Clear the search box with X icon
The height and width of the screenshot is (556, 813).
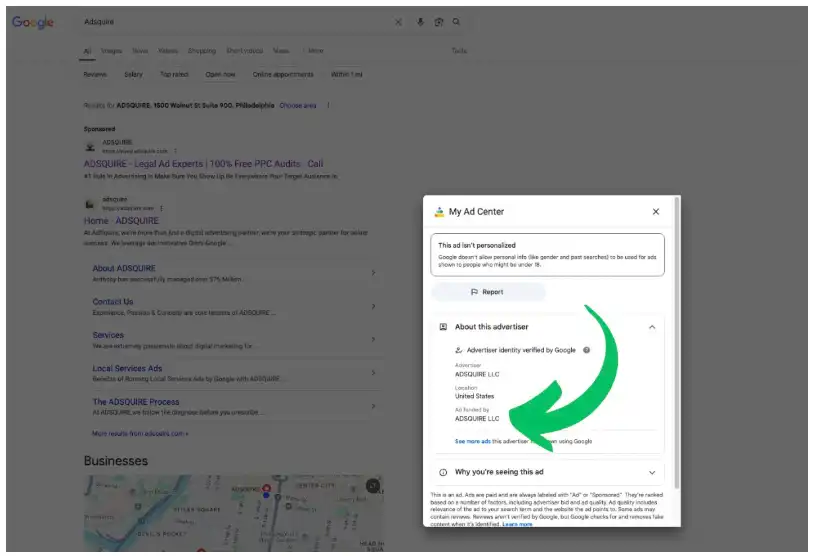tap(398, 22)
